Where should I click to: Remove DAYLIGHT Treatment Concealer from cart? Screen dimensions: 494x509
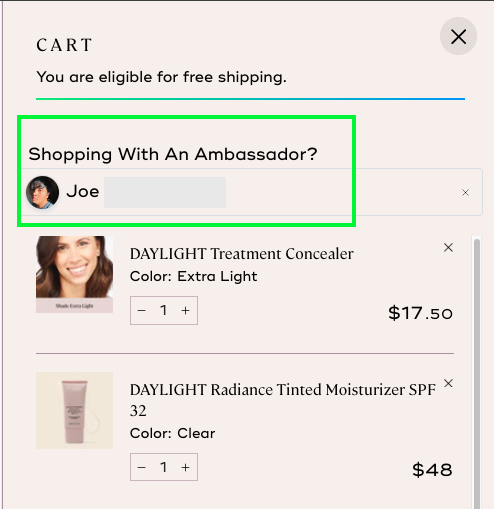pyautogui.click(x=448, y=247)
